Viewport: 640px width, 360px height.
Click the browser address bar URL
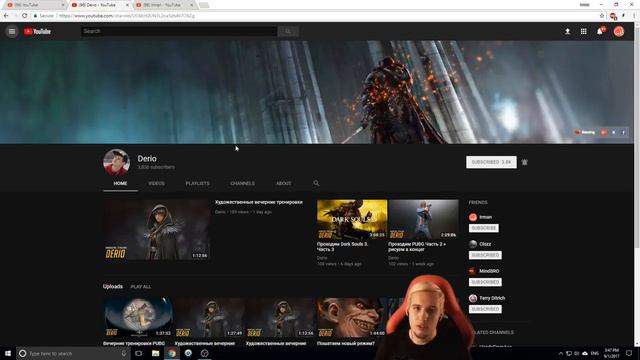pyautogui.click(x=127, y=16)
